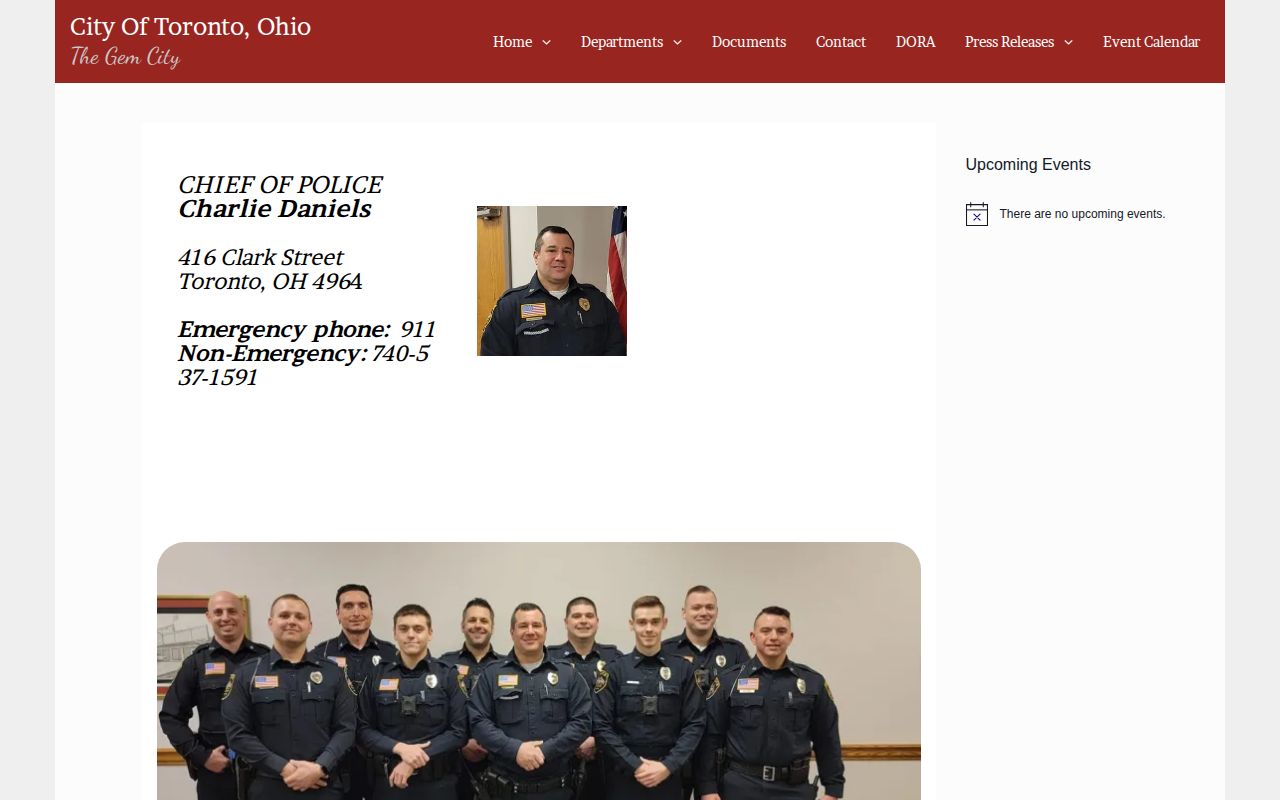Open the Departments menu item
The image size is (1280, 800).
(622, 42)
